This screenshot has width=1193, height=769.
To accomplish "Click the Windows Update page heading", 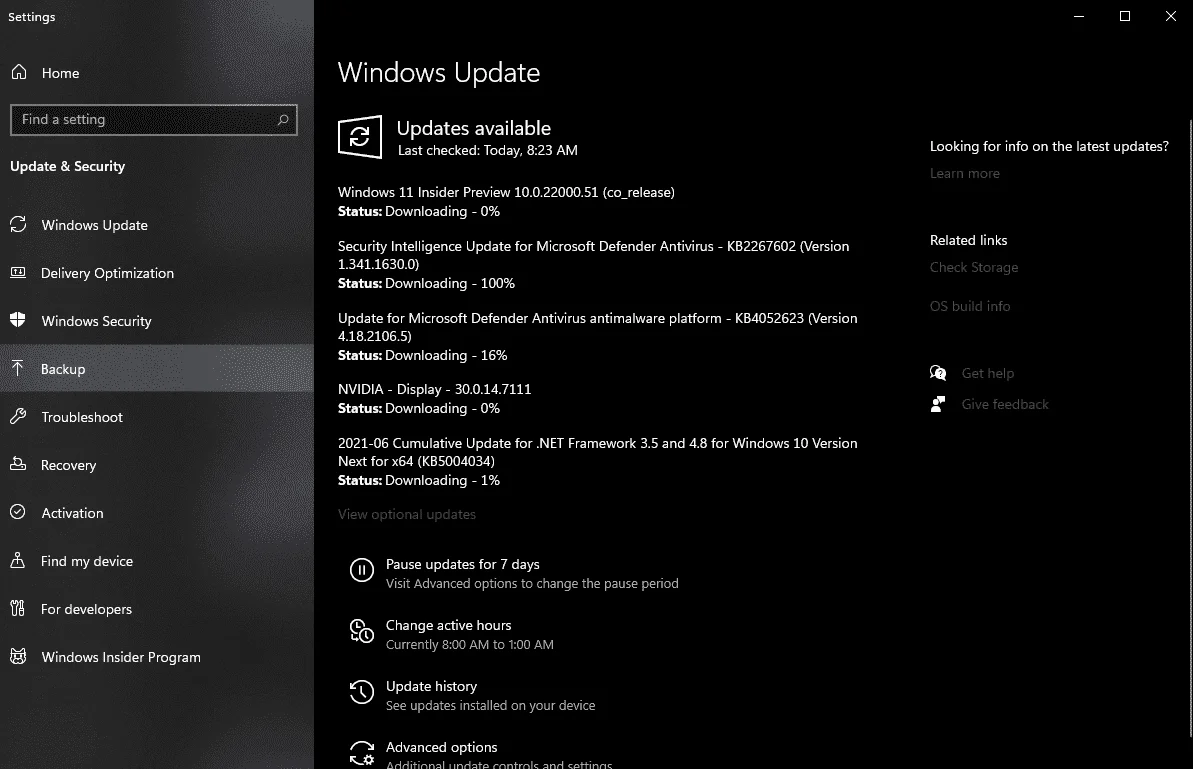I will pos(439,72).
